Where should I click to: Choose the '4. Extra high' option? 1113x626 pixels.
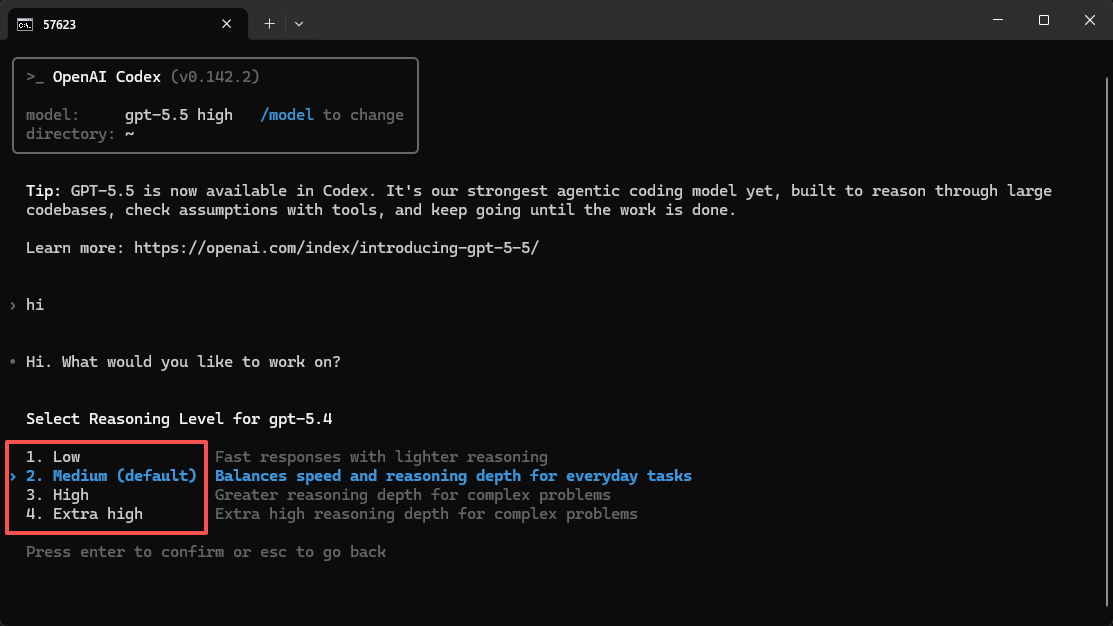[84, 515]
